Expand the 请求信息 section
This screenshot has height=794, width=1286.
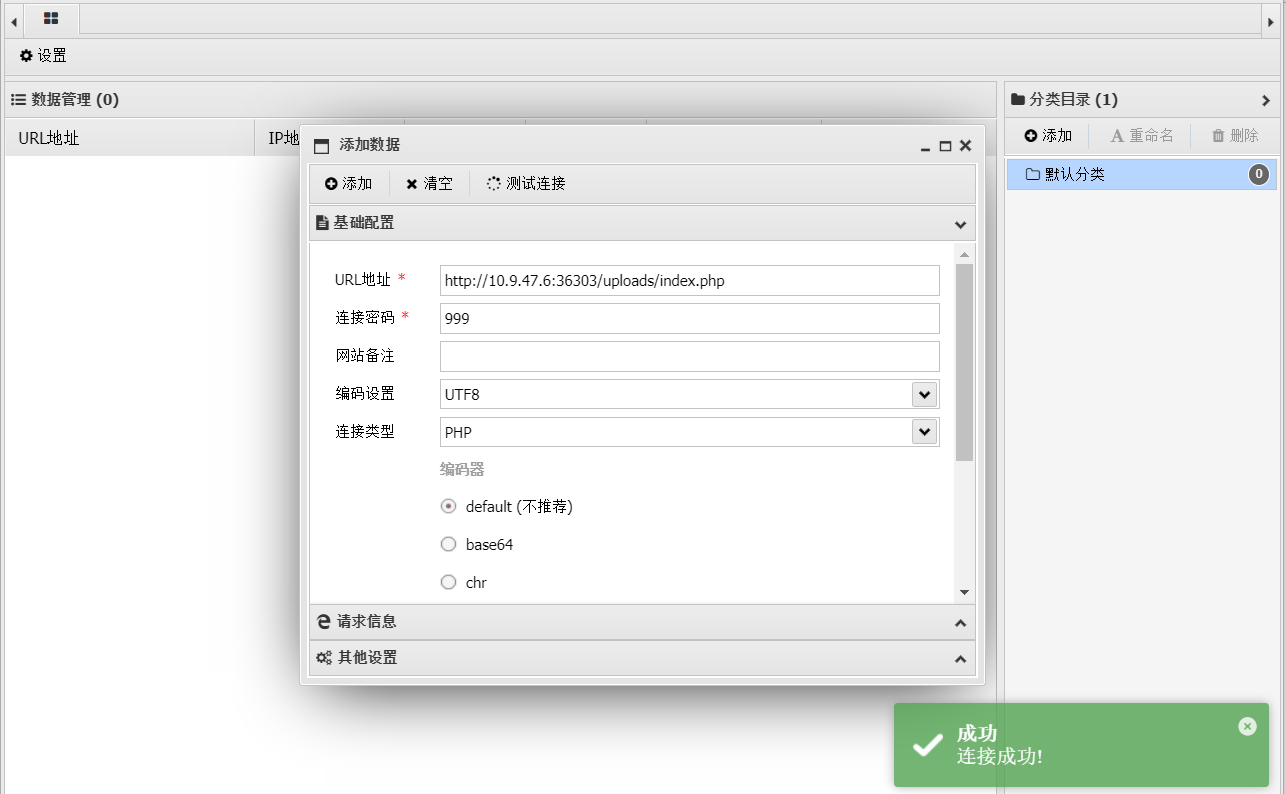click(x=960, y=623)
